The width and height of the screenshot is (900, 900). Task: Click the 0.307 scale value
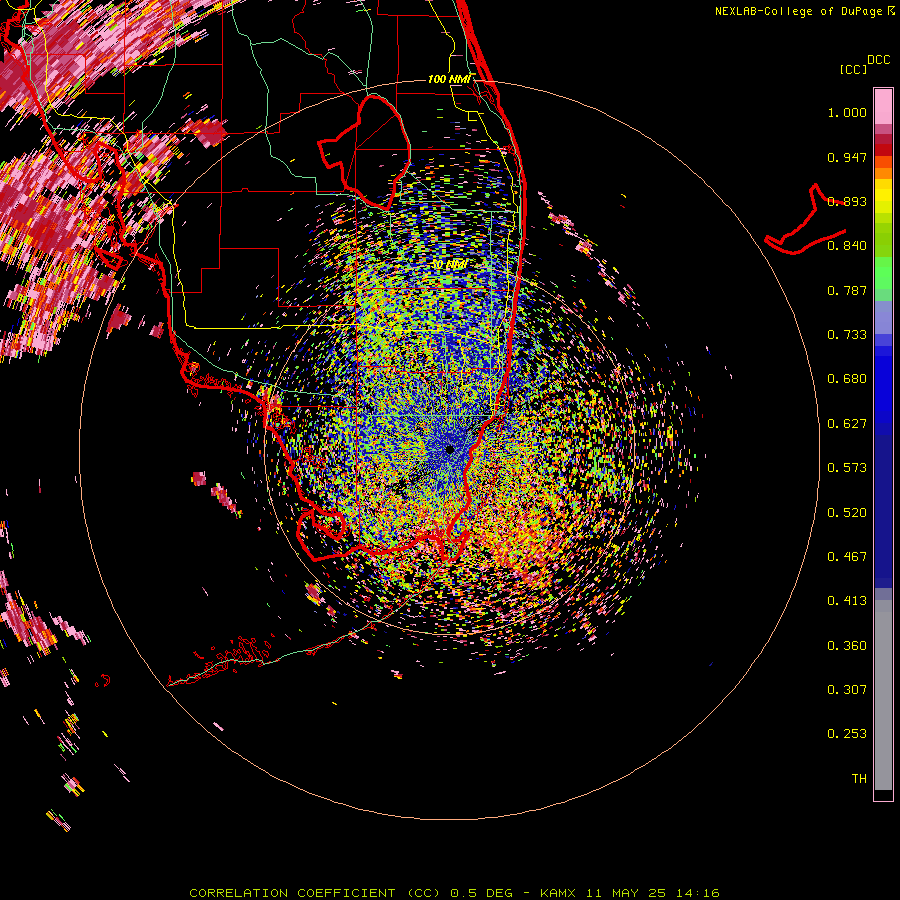tap(847, 690)
